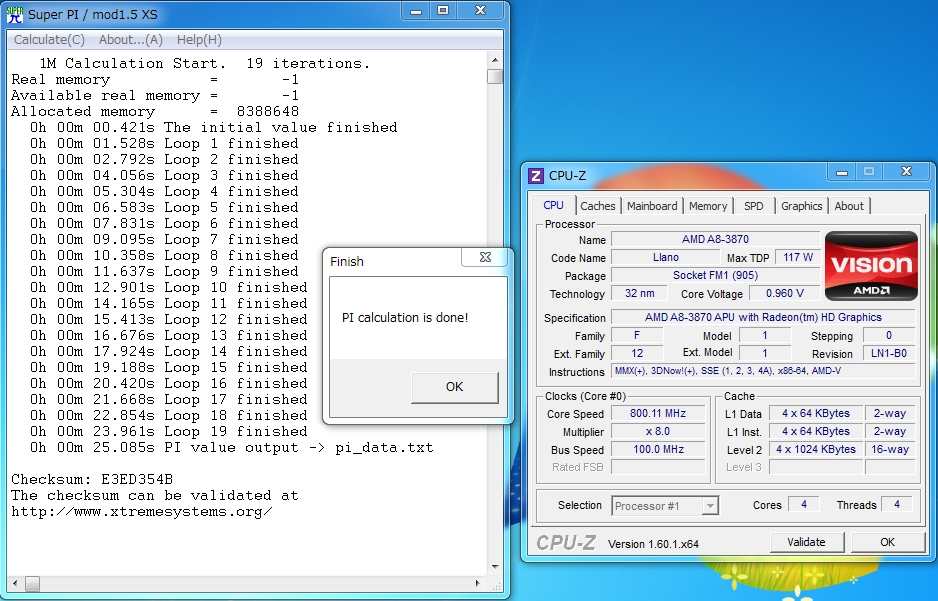Click the Validate button in CPU-Z
This screenshot has height=601, width=938.
[806, 542]
